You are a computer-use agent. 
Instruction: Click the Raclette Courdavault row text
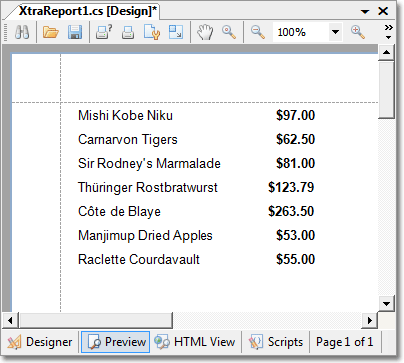click(x=139, y=259)
